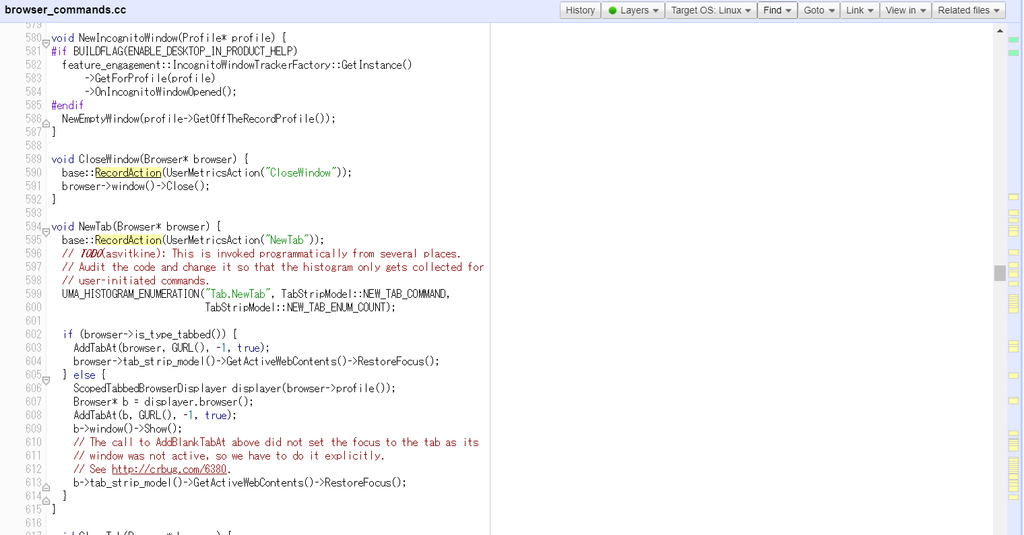Click highlighted RecordAction on line 590
The height and width of the screenshot is (535, 1024).
(128, 172)
